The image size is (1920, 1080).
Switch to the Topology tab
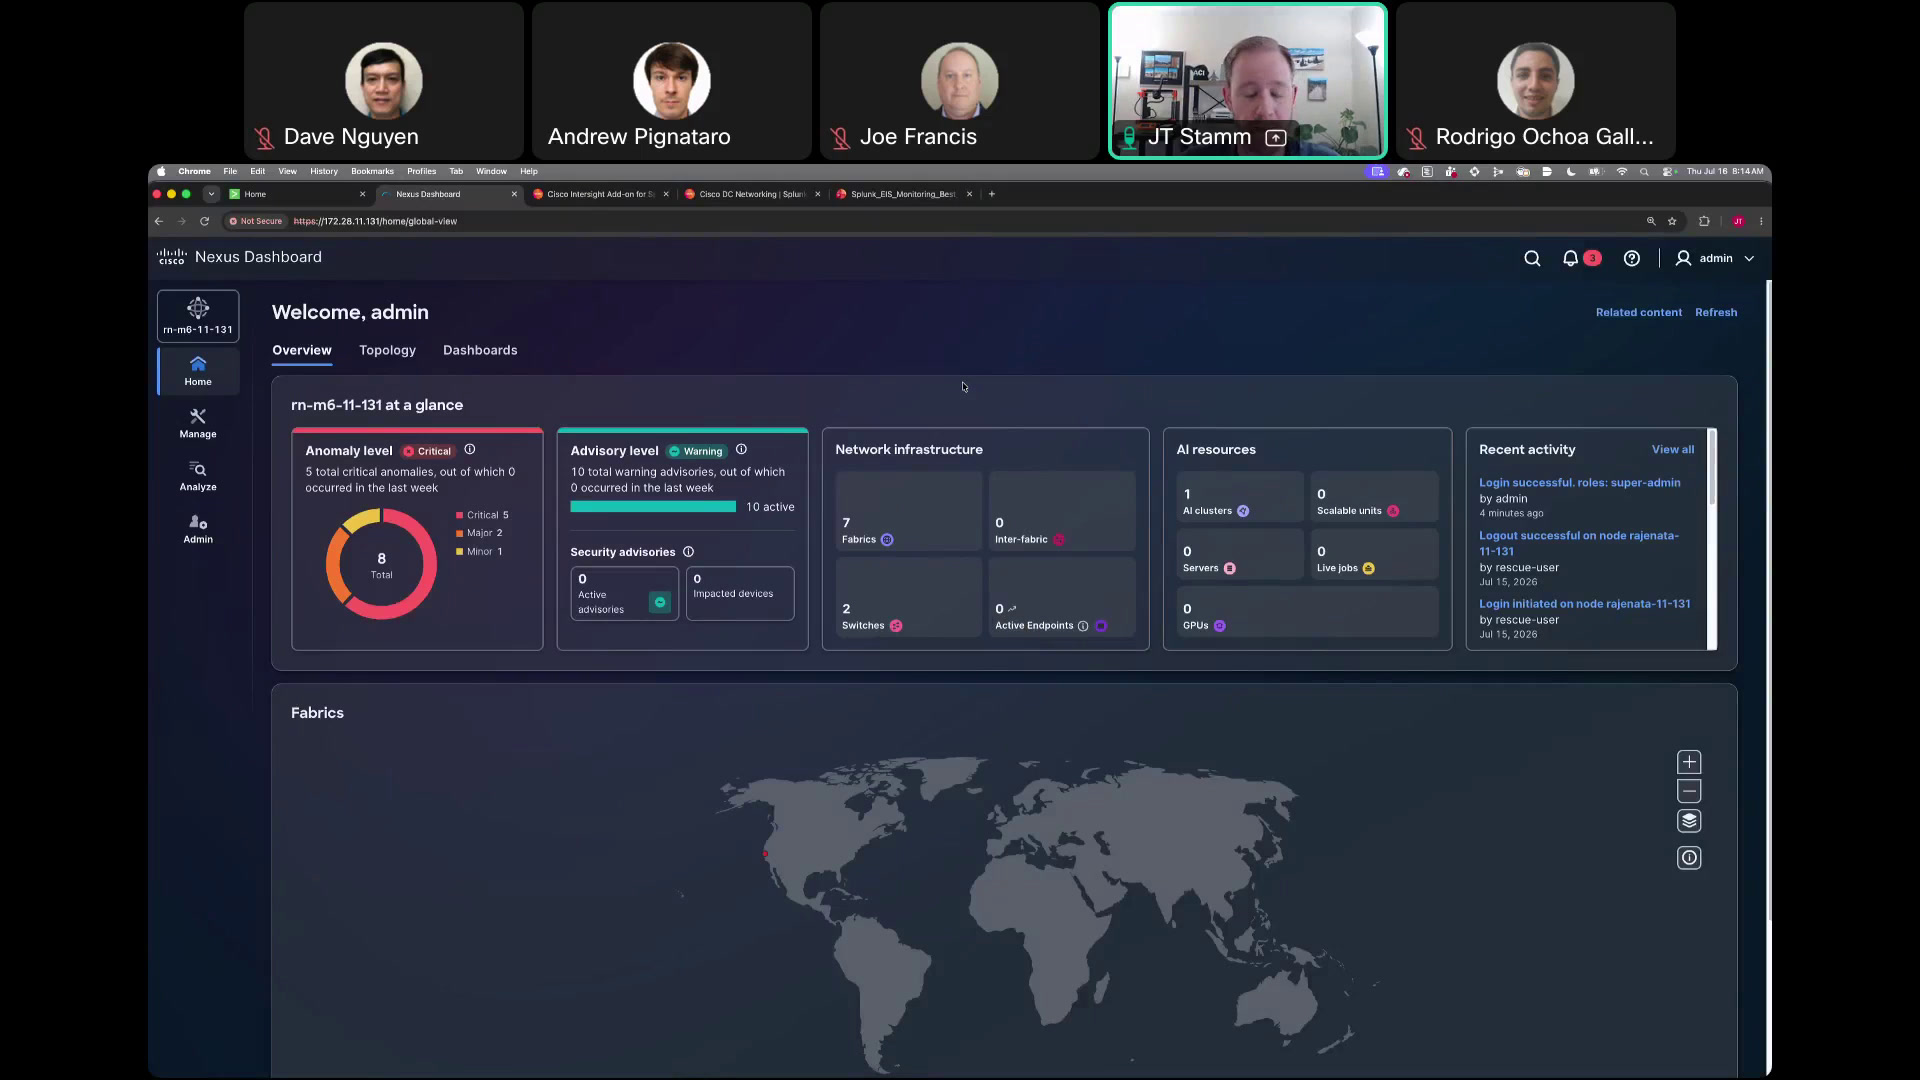[387, 350]
